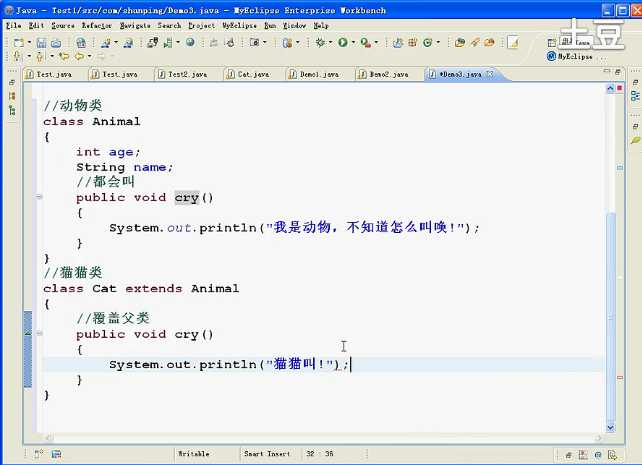Open the Source menu
The height and width of the screenshot is (465, 642).
pyautogui.click(x=63, y=25)
